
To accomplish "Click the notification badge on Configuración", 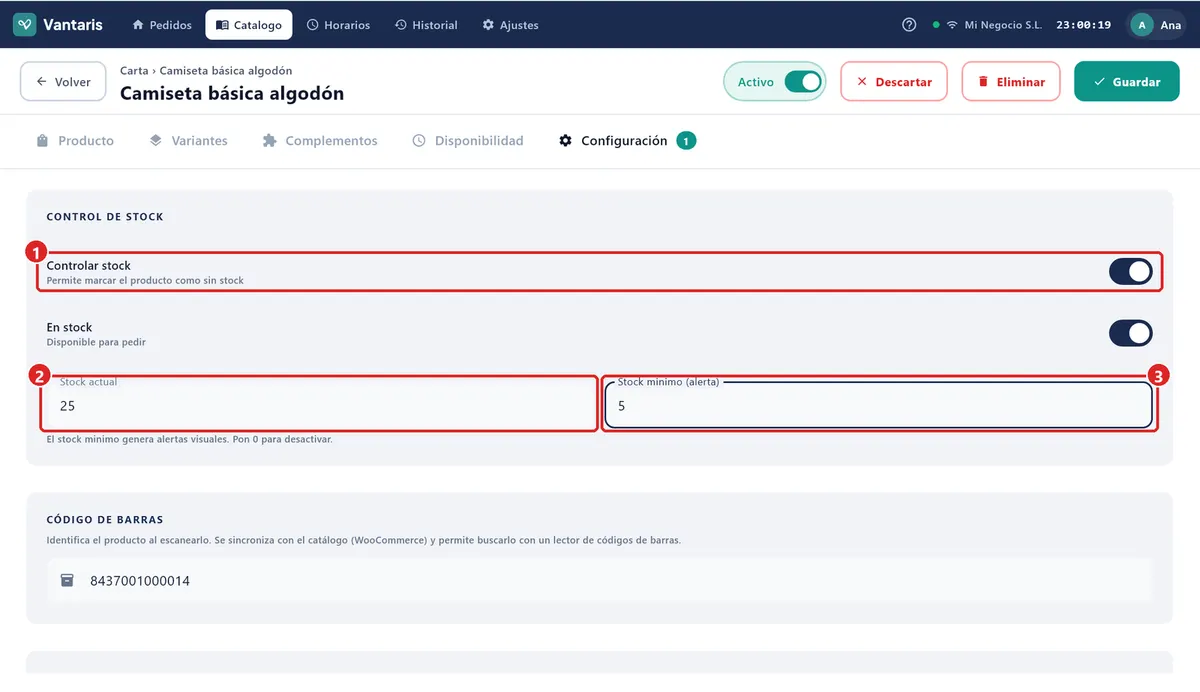I will (x=686, y=141).
